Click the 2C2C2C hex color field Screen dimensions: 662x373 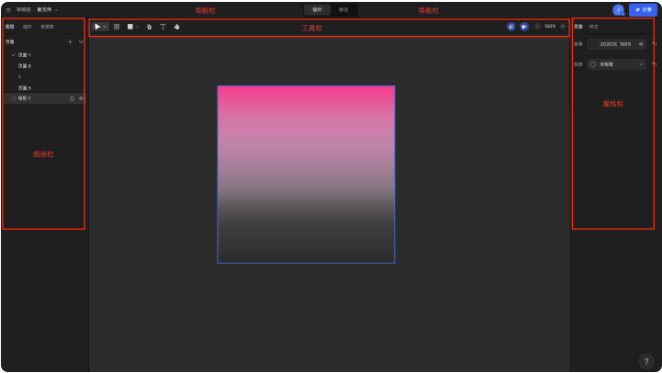608,44
